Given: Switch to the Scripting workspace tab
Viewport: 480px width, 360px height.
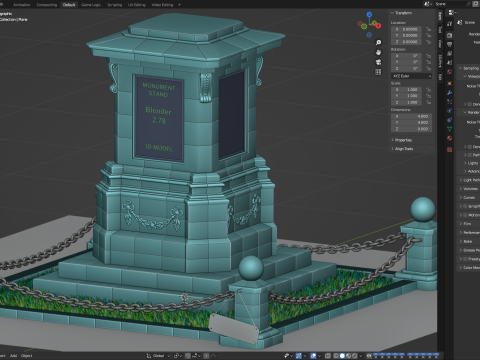Looking at the screenshot, I should (114, 5).
